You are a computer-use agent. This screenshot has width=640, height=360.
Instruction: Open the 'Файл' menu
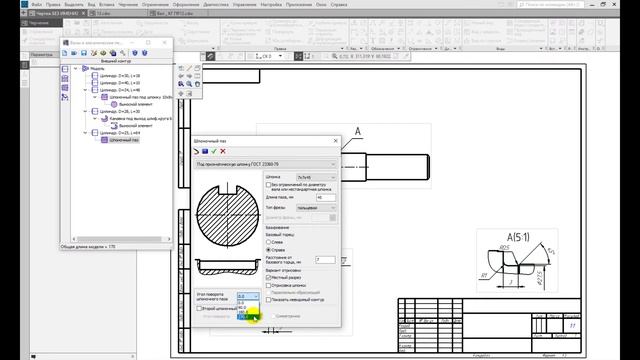pyautogui.click(x=36, y=4)
